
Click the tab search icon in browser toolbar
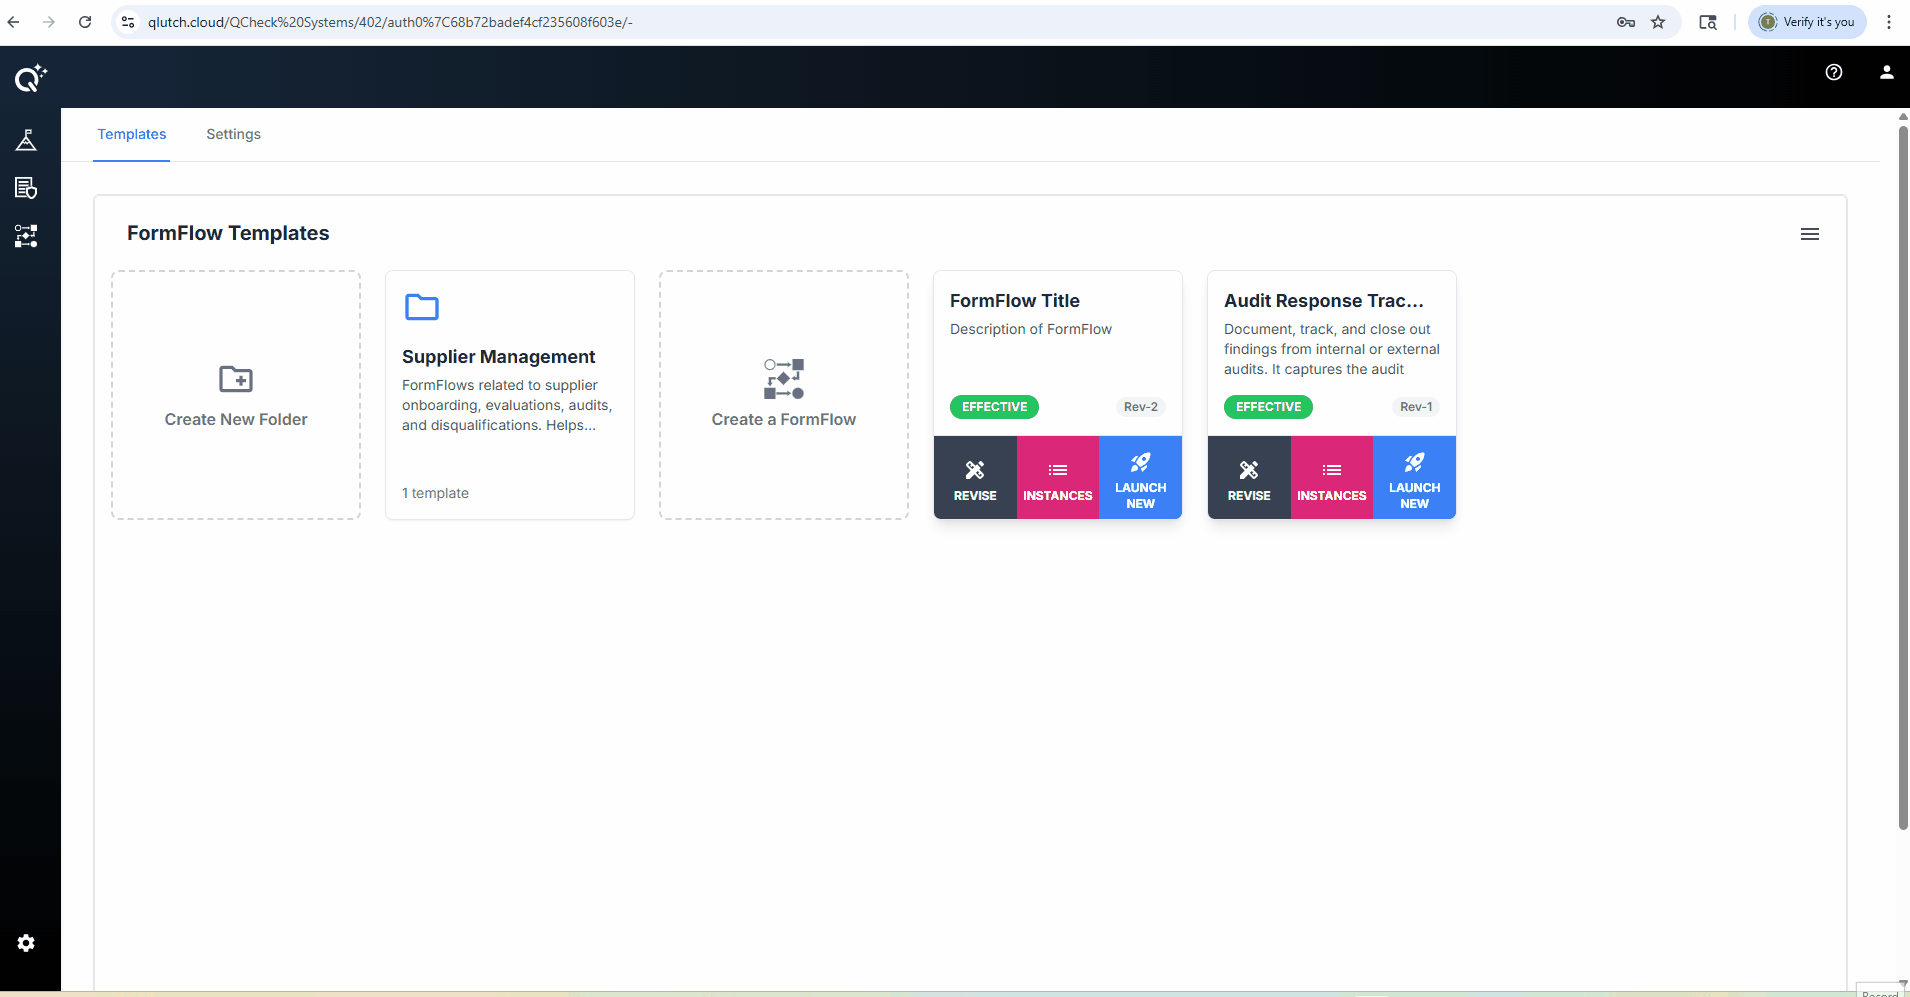(1708, 22)
